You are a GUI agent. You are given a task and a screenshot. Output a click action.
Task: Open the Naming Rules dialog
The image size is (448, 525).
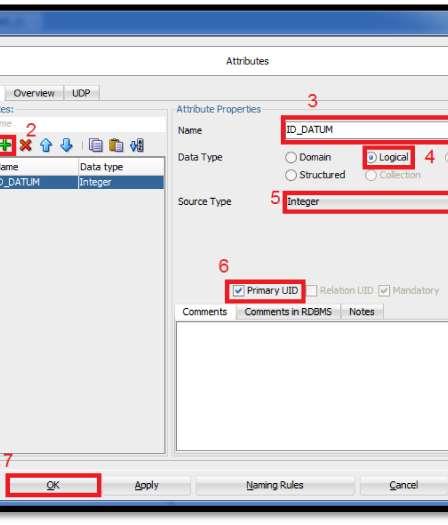point(275,485)
